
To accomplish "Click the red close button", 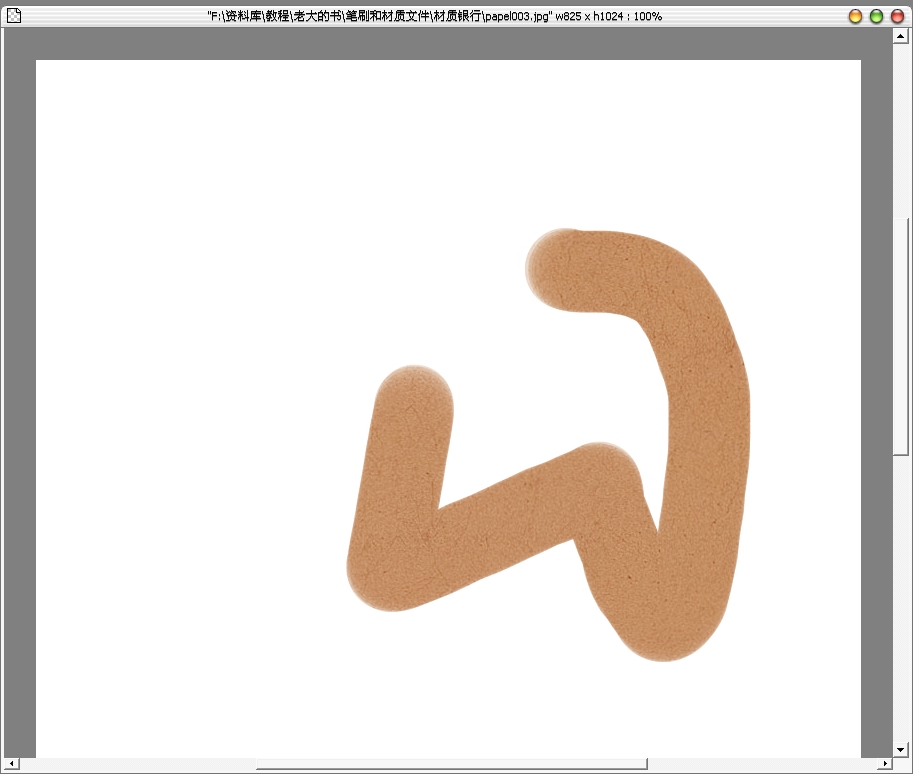I will [897, 16].
